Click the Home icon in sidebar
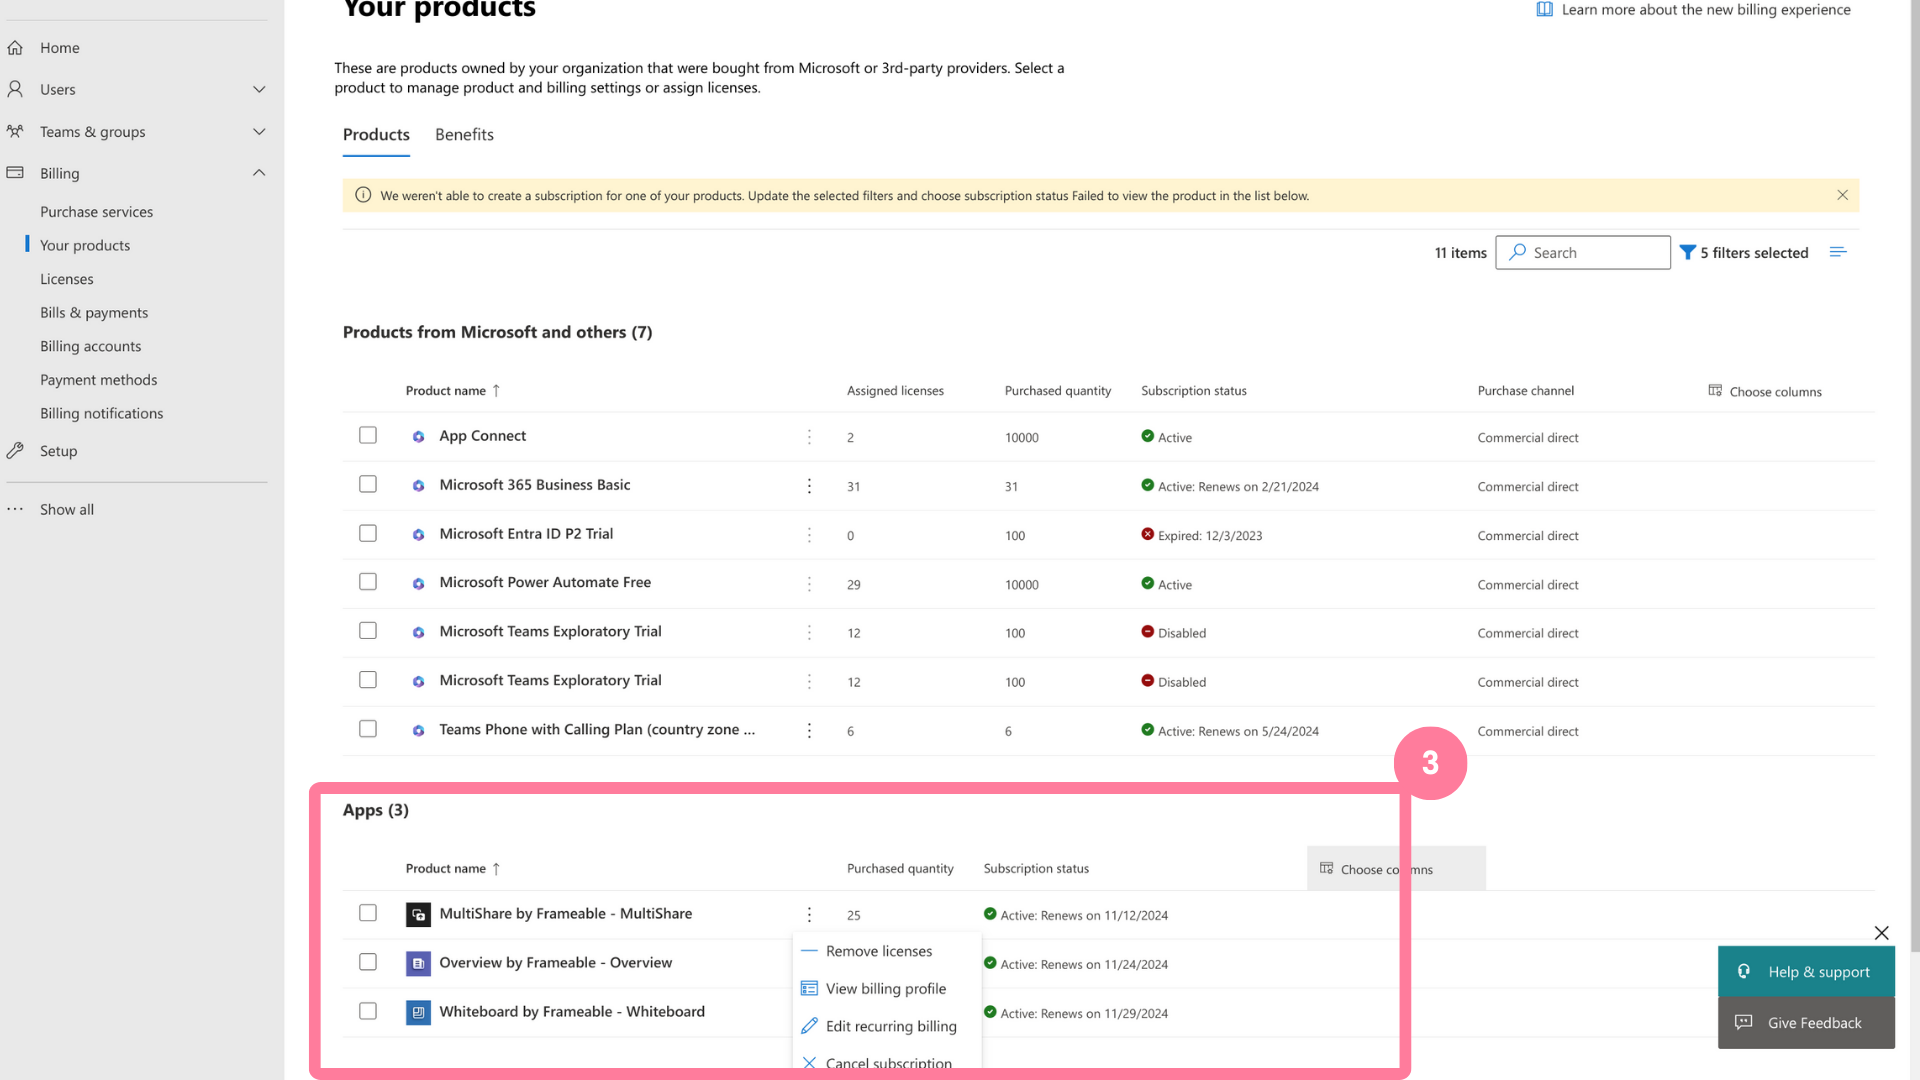This screenshot has width=1920, height=1080. click(x=15, y=48)
